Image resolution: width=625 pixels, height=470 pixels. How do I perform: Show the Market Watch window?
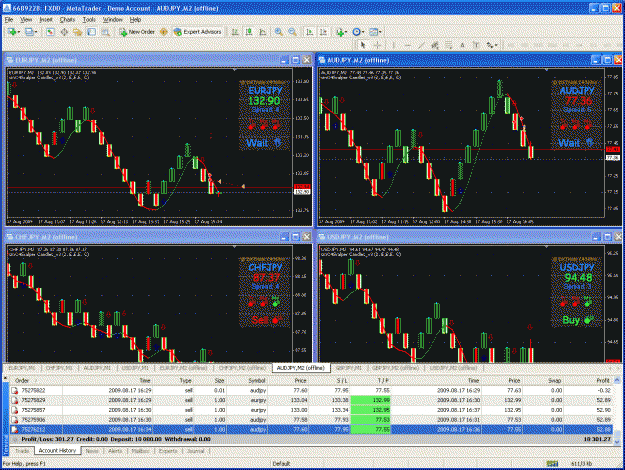coord(50,32)
